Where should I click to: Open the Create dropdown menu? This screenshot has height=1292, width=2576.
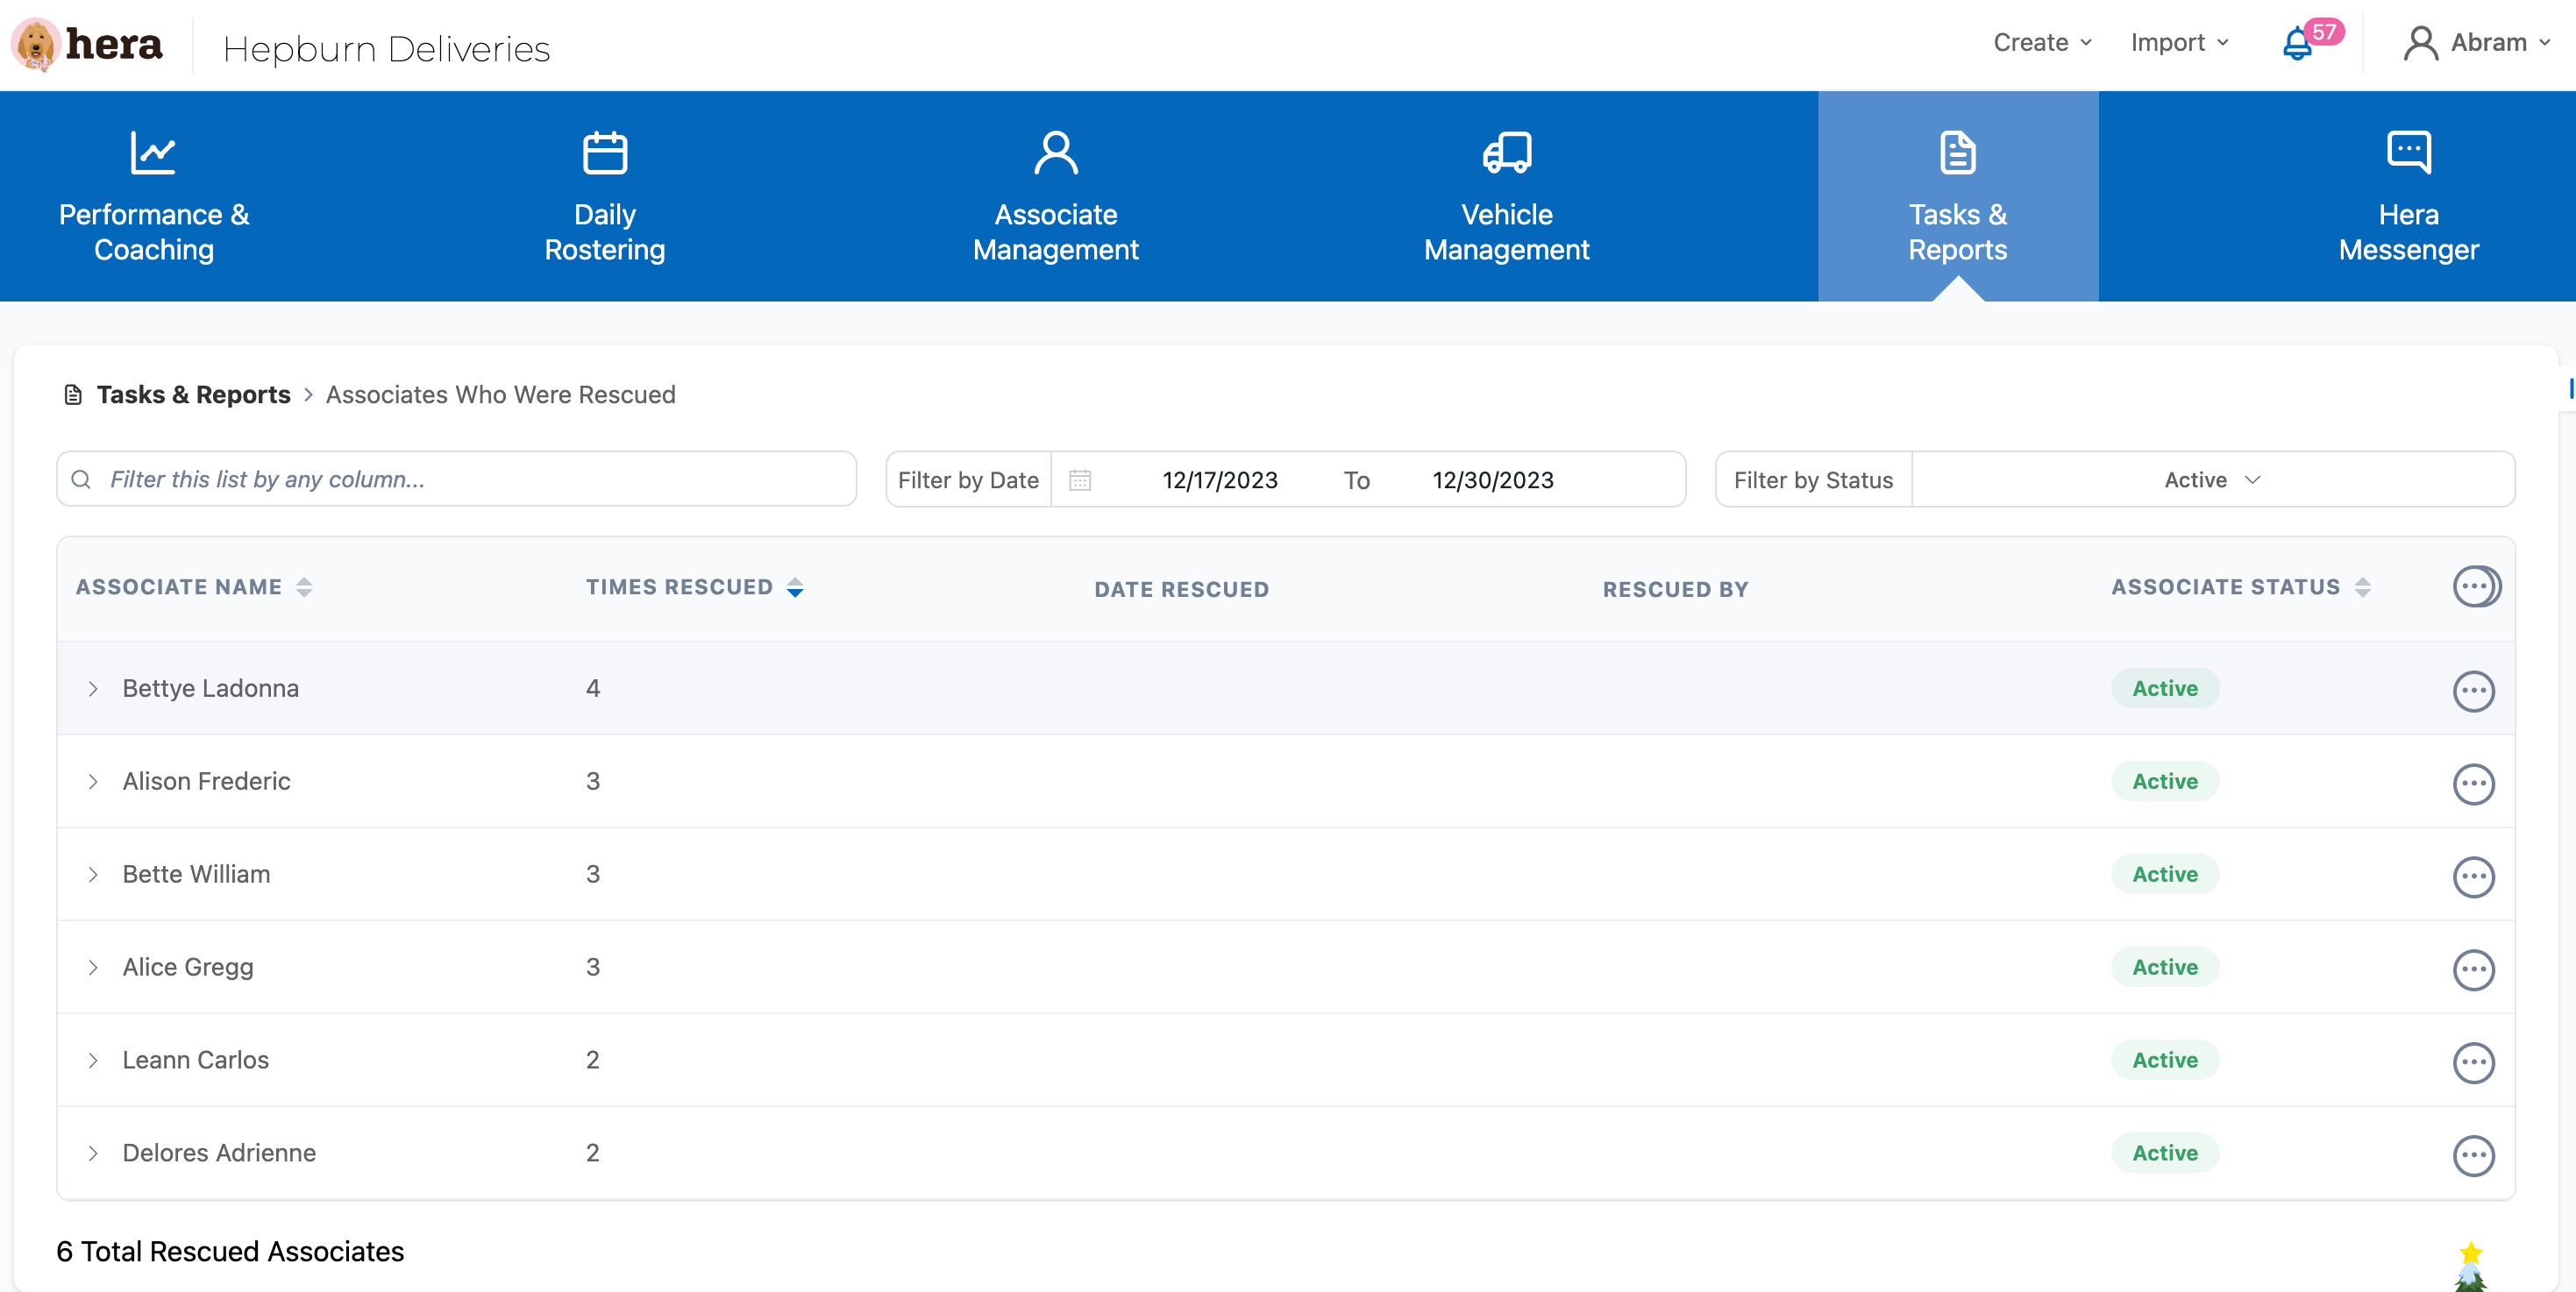[2041, 43]
